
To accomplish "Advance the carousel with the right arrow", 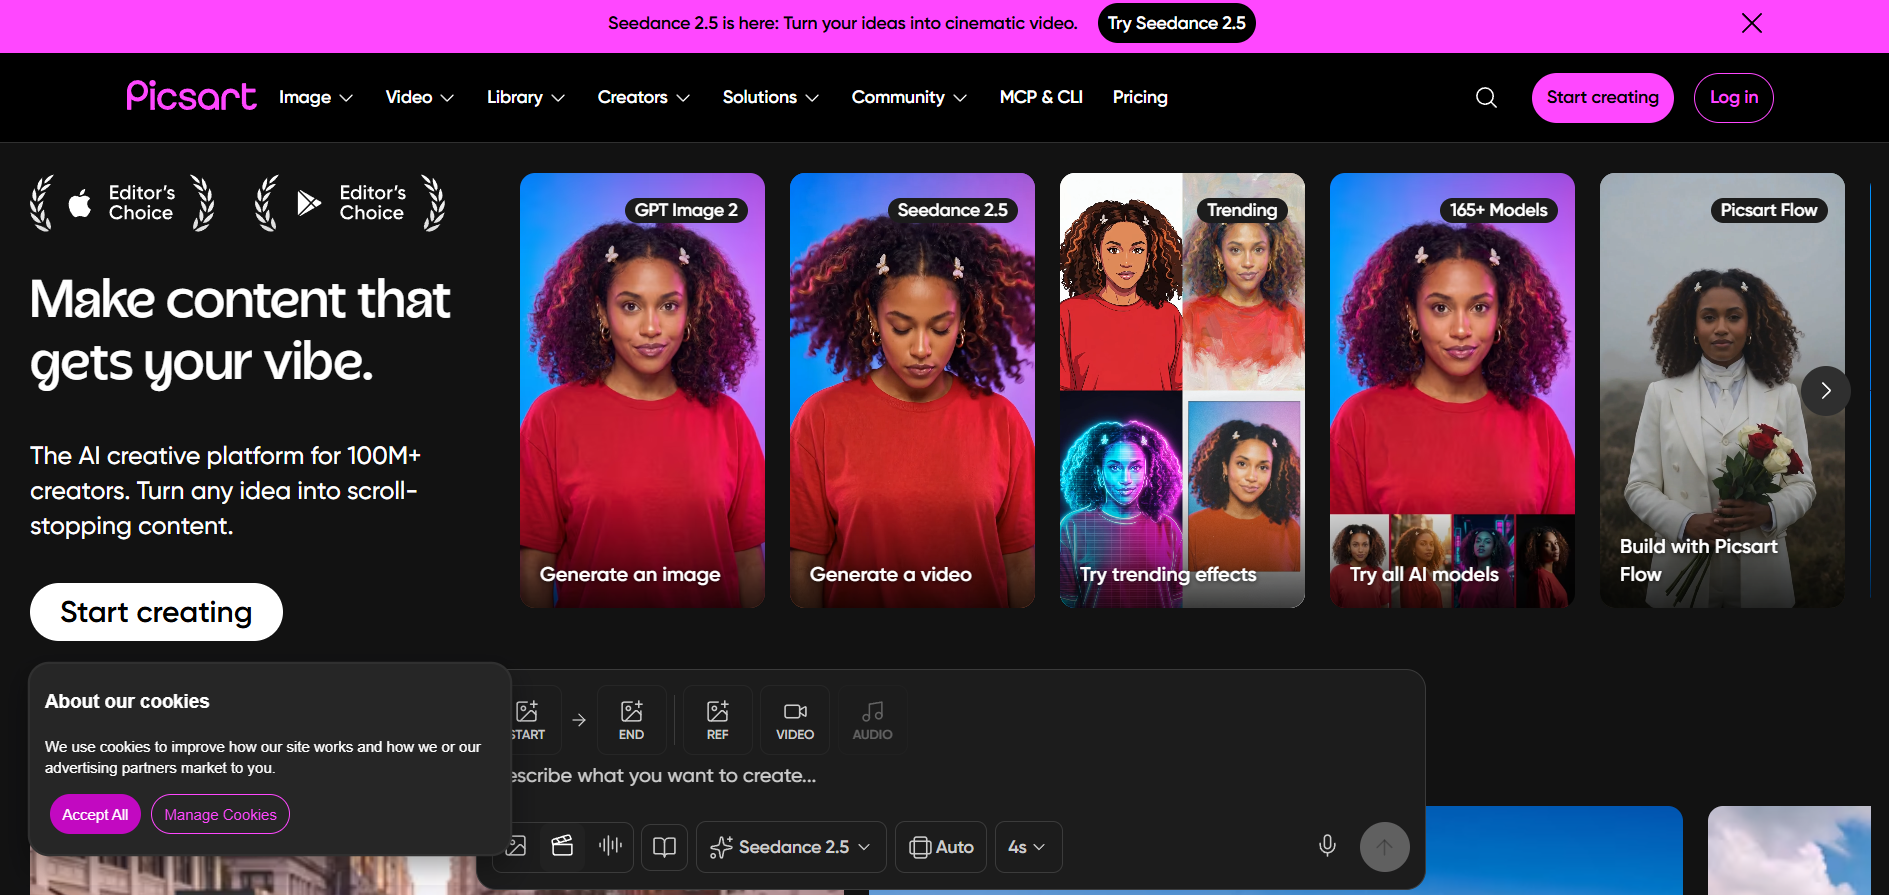I will (x=1825, y=391).
